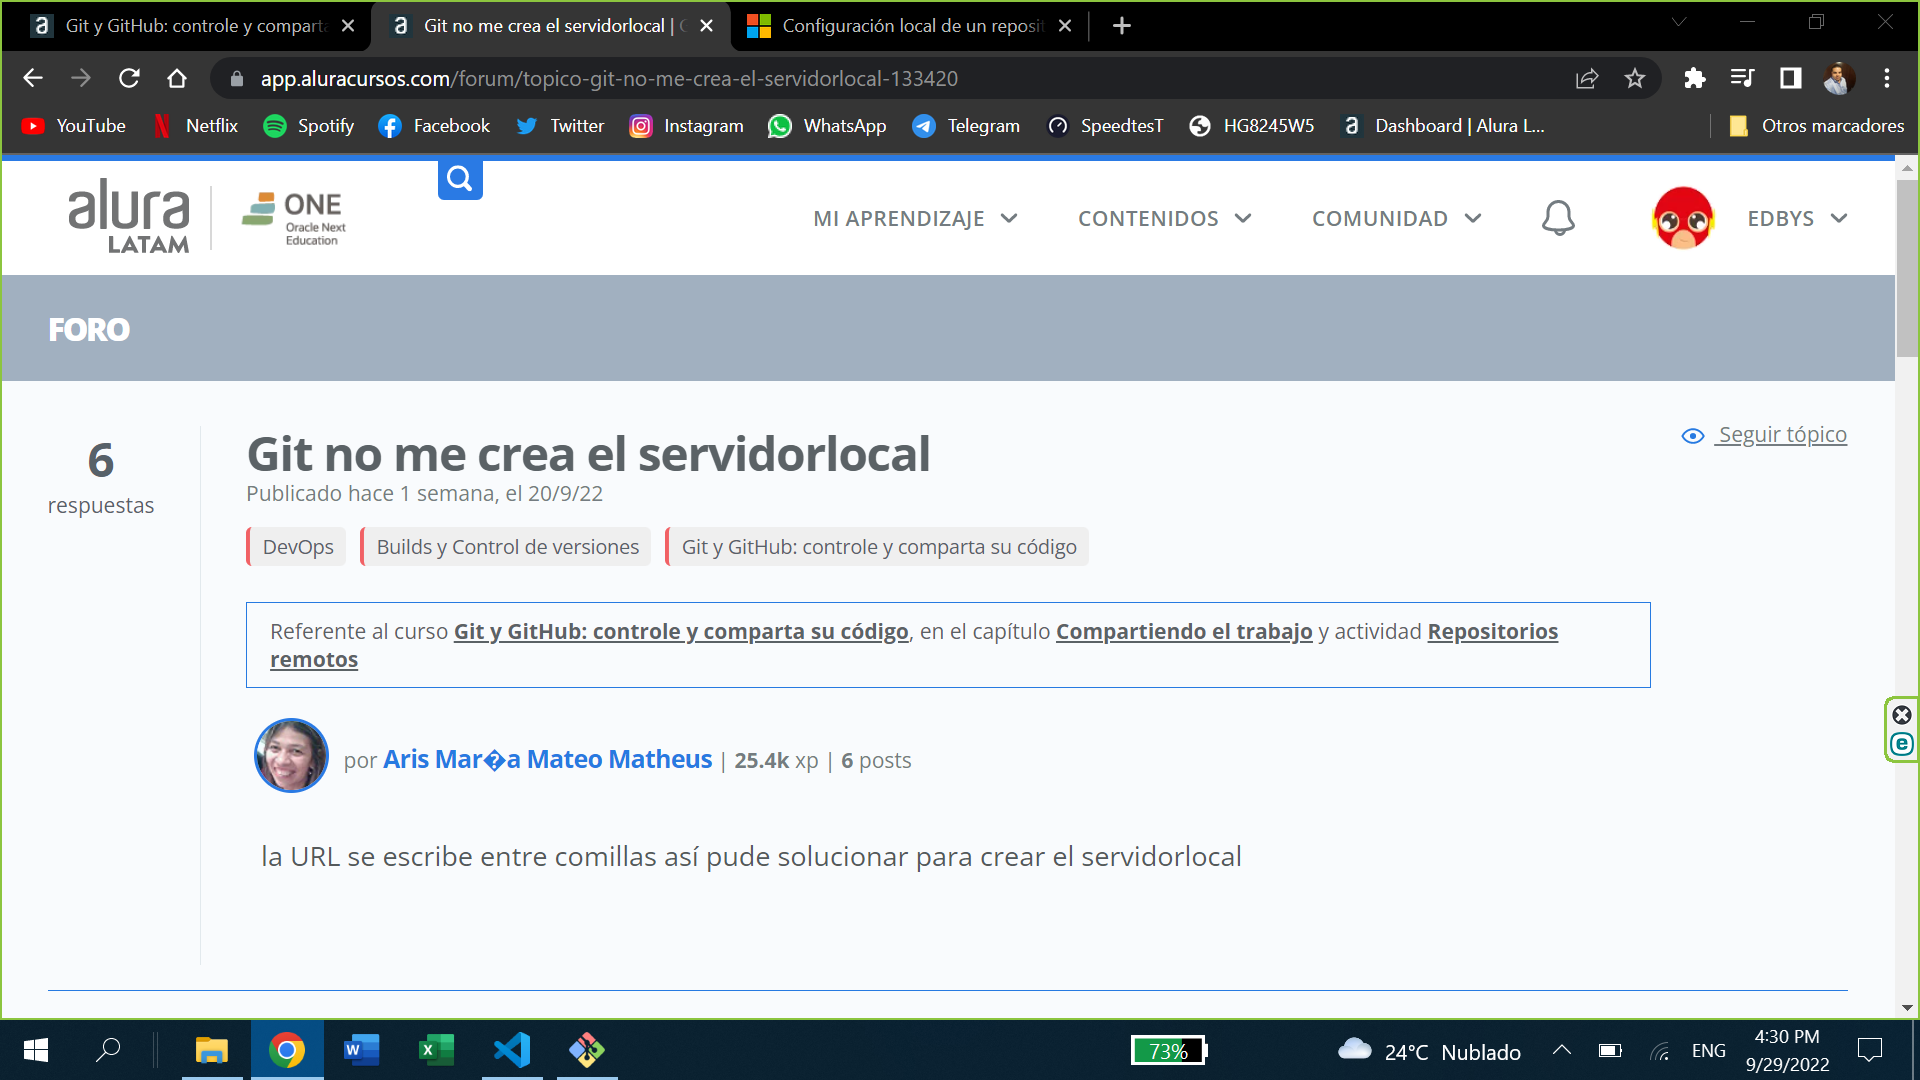
Task: Select the Foro menu section
Action: pyautogui.click(x=88, y=330)
